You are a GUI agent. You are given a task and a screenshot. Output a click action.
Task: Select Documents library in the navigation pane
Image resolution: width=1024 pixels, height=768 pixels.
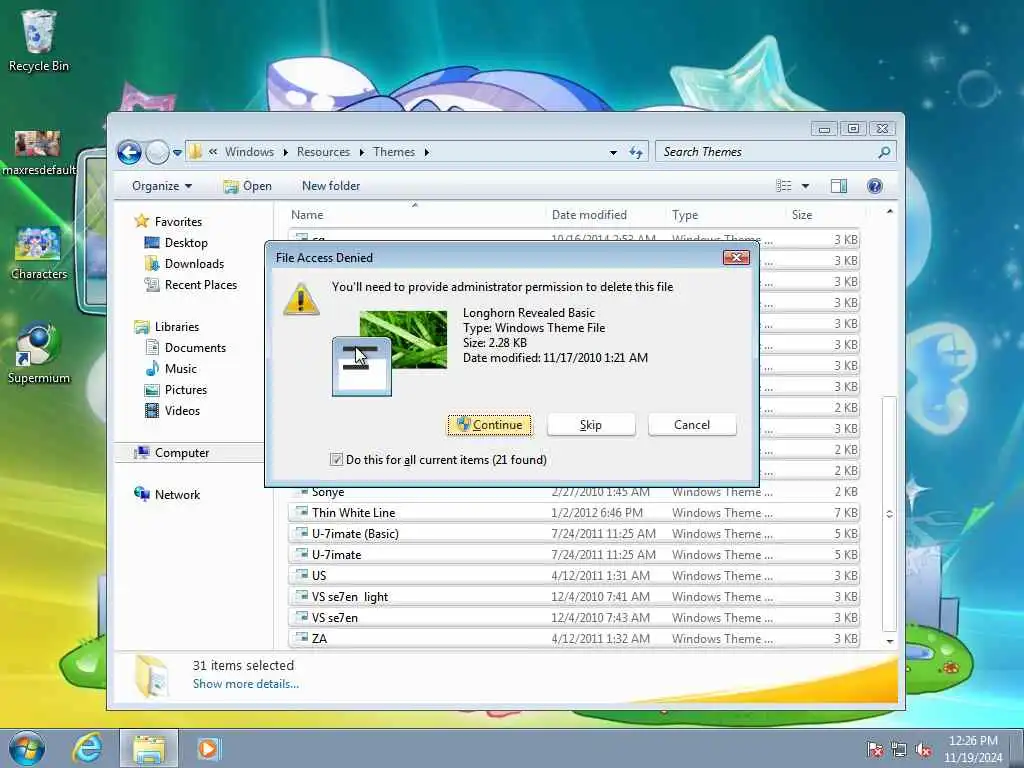pos(185,348)
